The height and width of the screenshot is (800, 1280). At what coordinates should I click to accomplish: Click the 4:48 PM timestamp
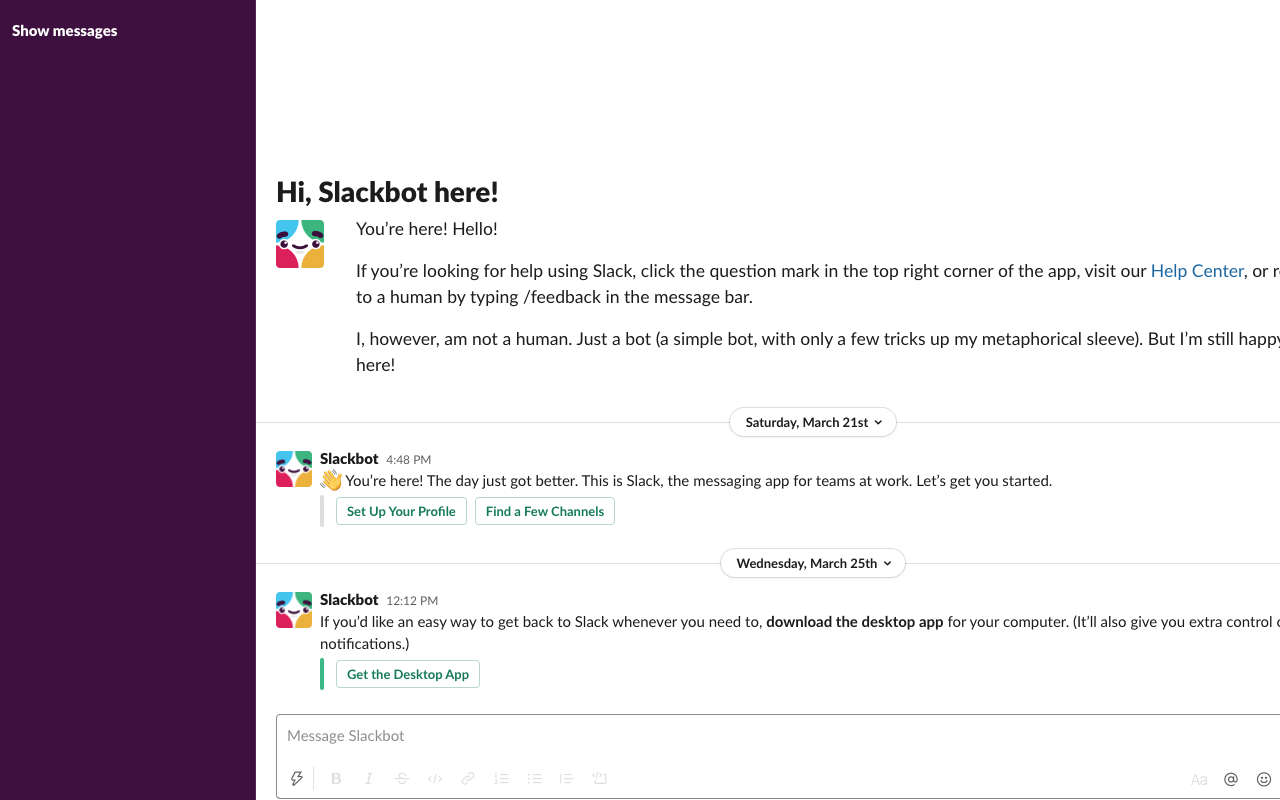coord(408,460)
